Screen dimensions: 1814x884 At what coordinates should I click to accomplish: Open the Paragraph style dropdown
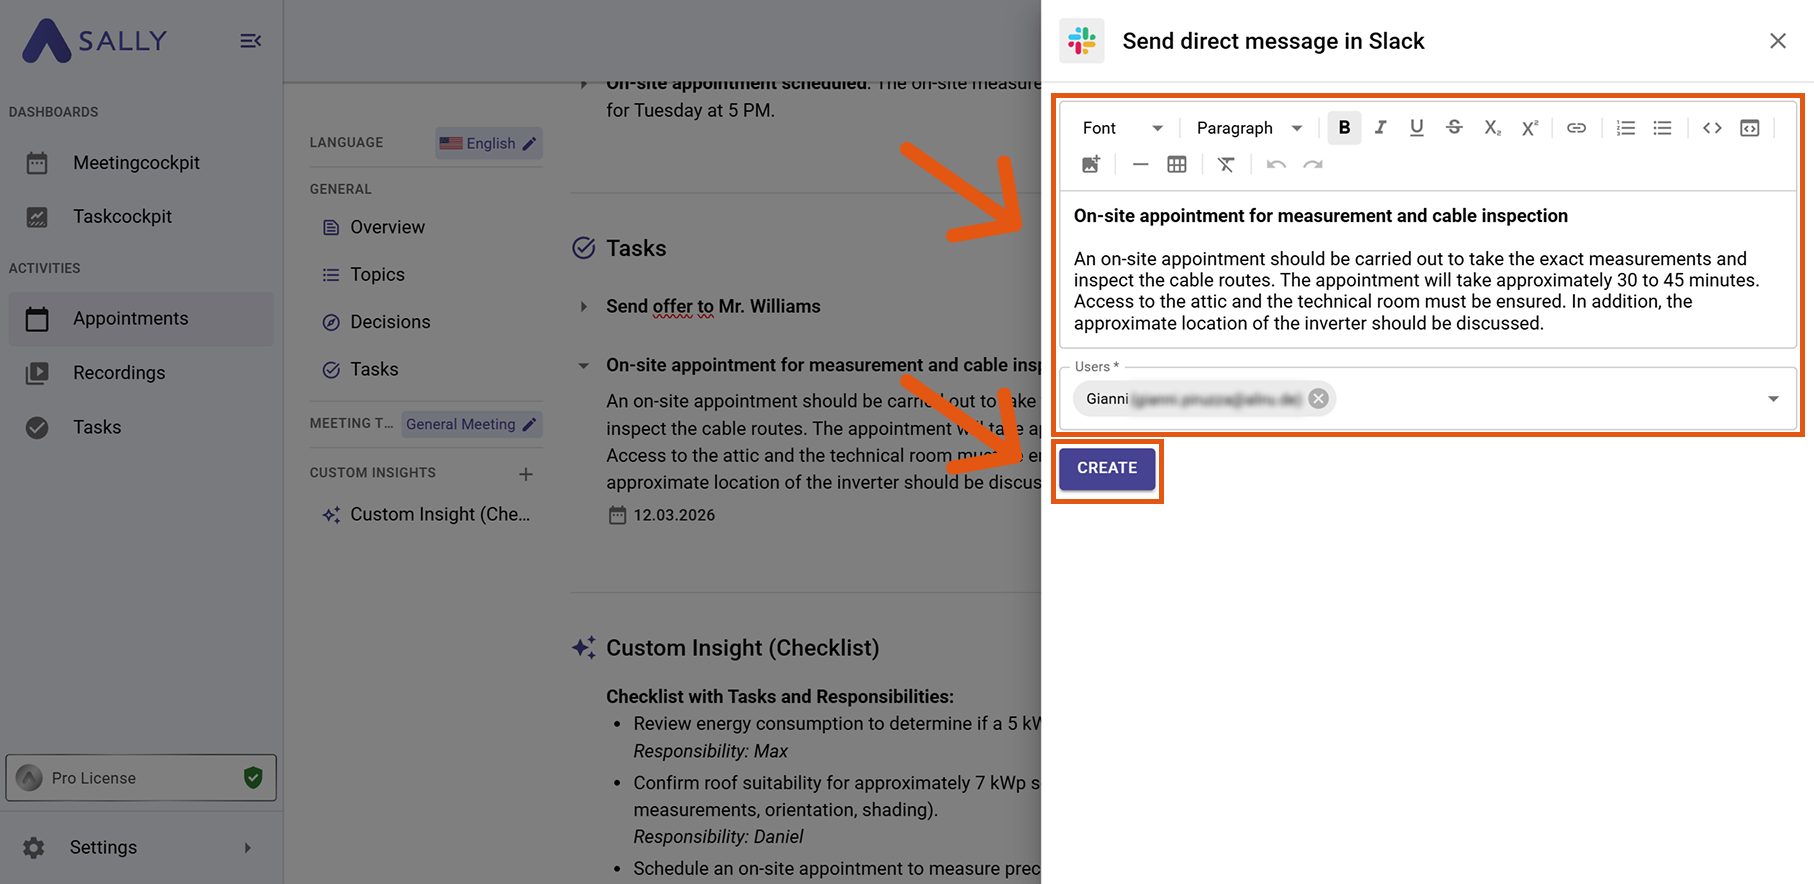(1249, 128)
